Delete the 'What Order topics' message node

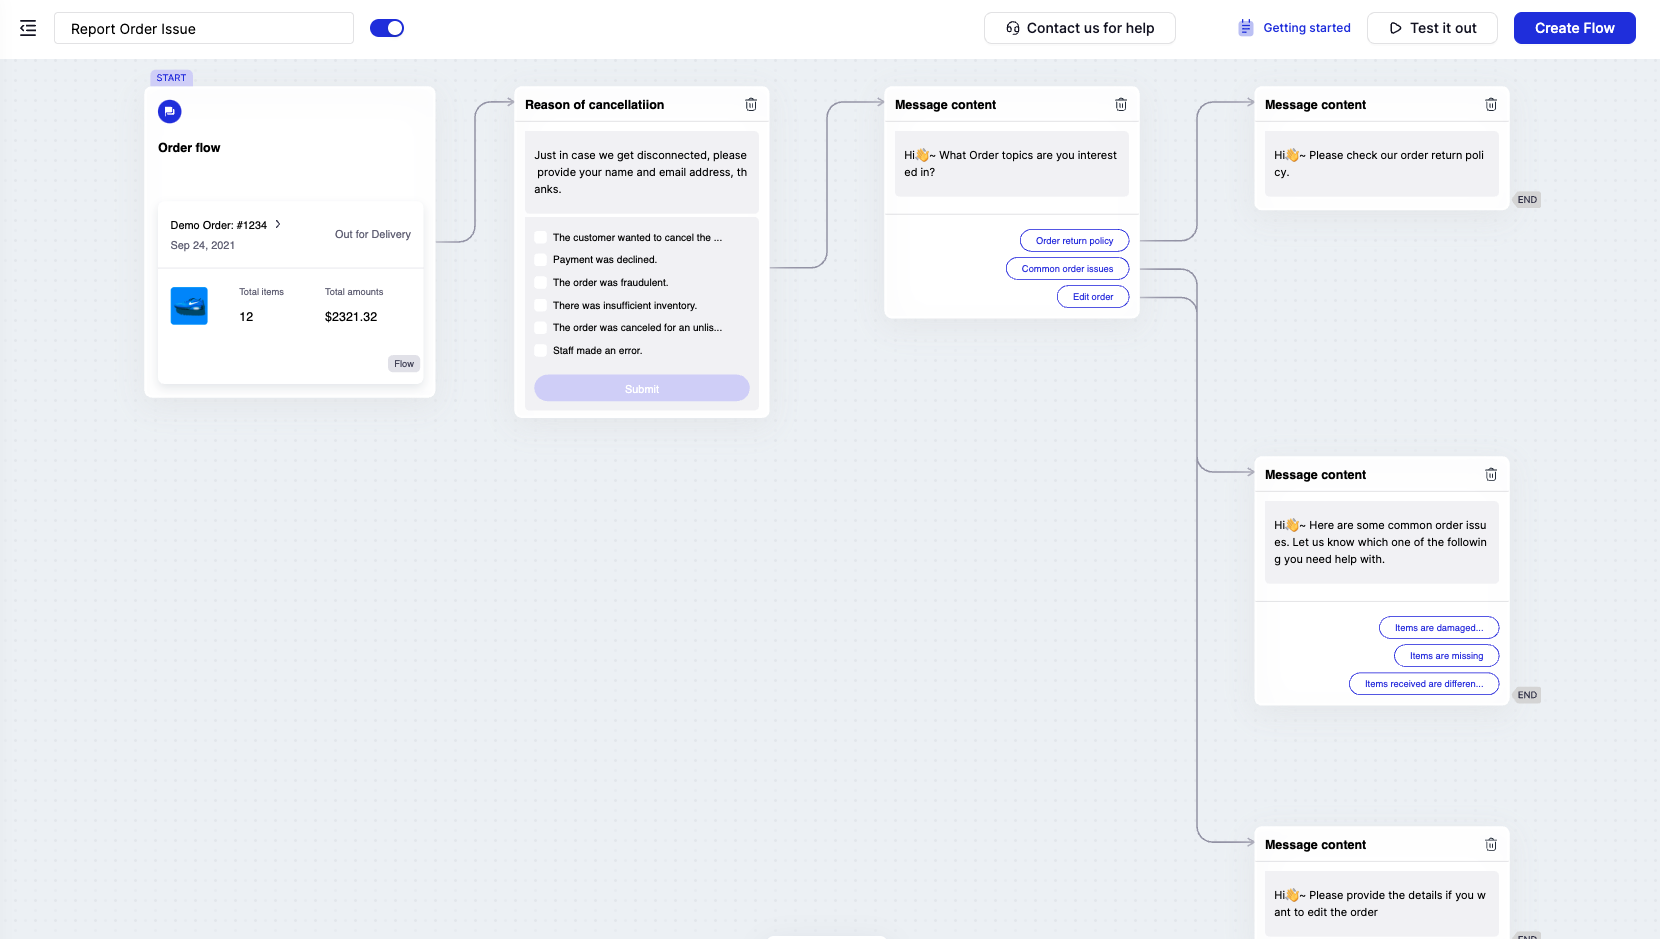[1121, 104]
